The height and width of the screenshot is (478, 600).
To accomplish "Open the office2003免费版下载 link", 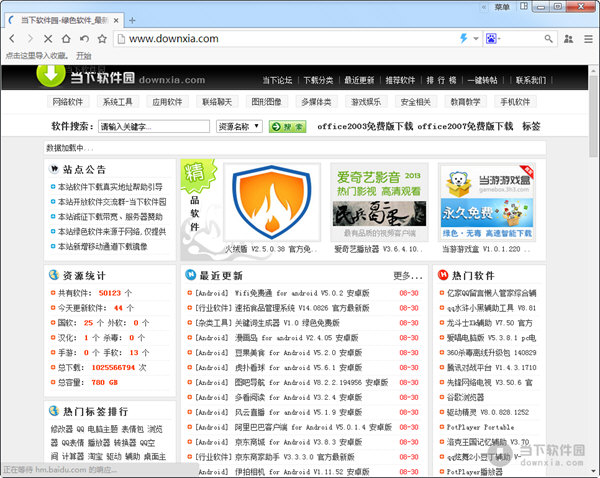I will [x=365, y=126].
